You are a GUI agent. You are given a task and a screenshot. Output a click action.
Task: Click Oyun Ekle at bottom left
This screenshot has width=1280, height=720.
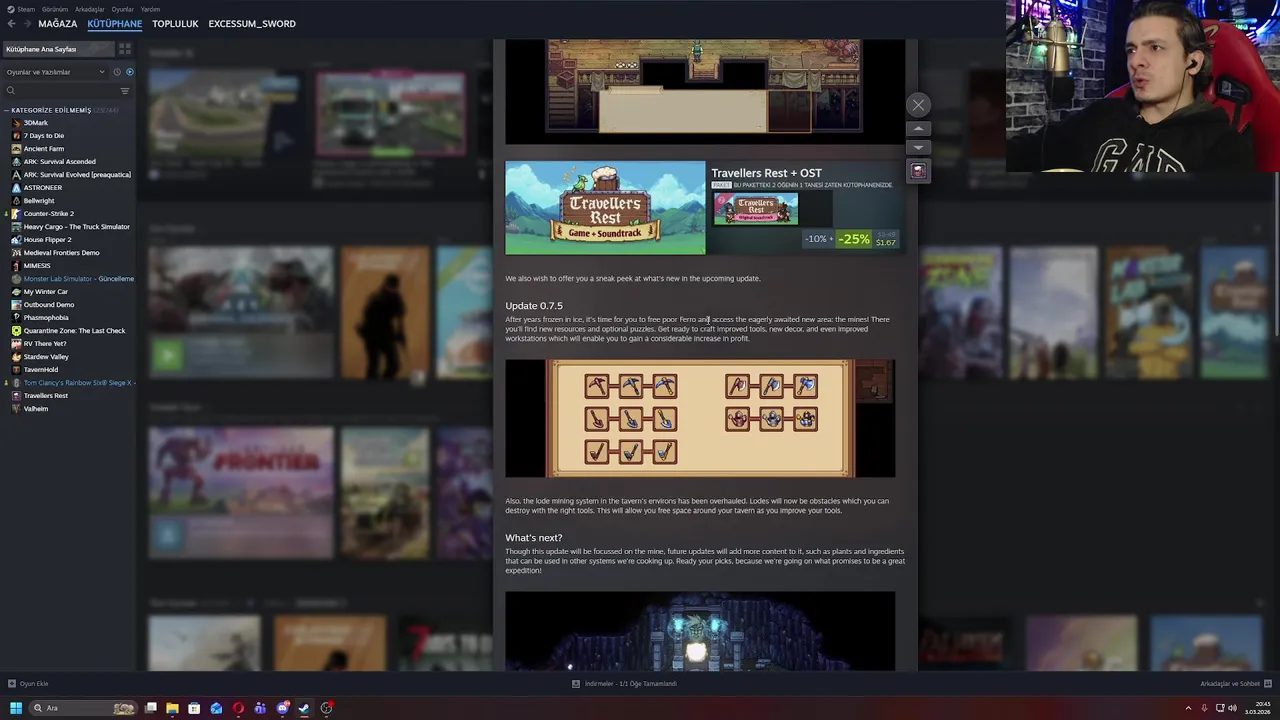[28, 684]
